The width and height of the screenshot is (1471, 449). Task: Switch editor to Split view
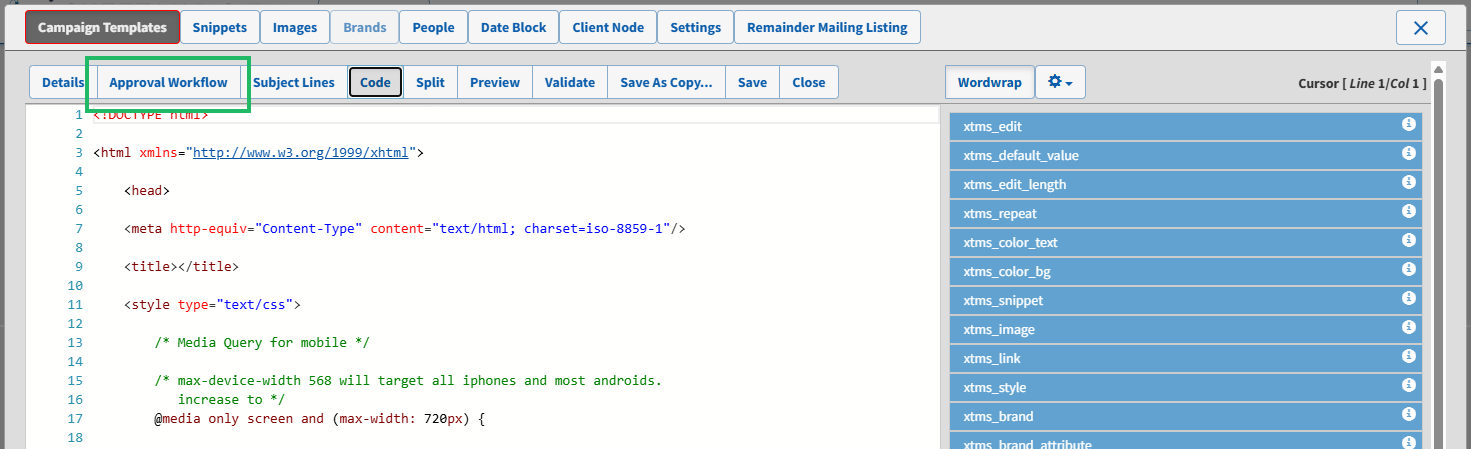[430, 82]
